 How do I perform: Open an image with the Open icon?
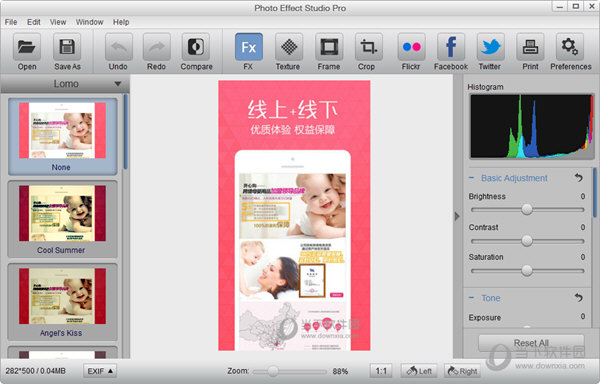[27, 47]
